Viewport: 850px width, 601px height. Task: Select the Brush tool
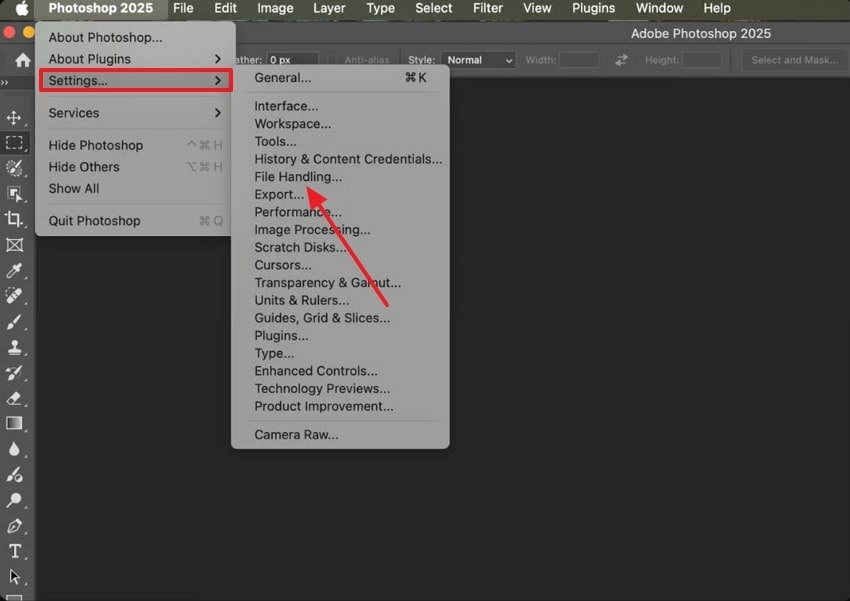coord(16,321)
